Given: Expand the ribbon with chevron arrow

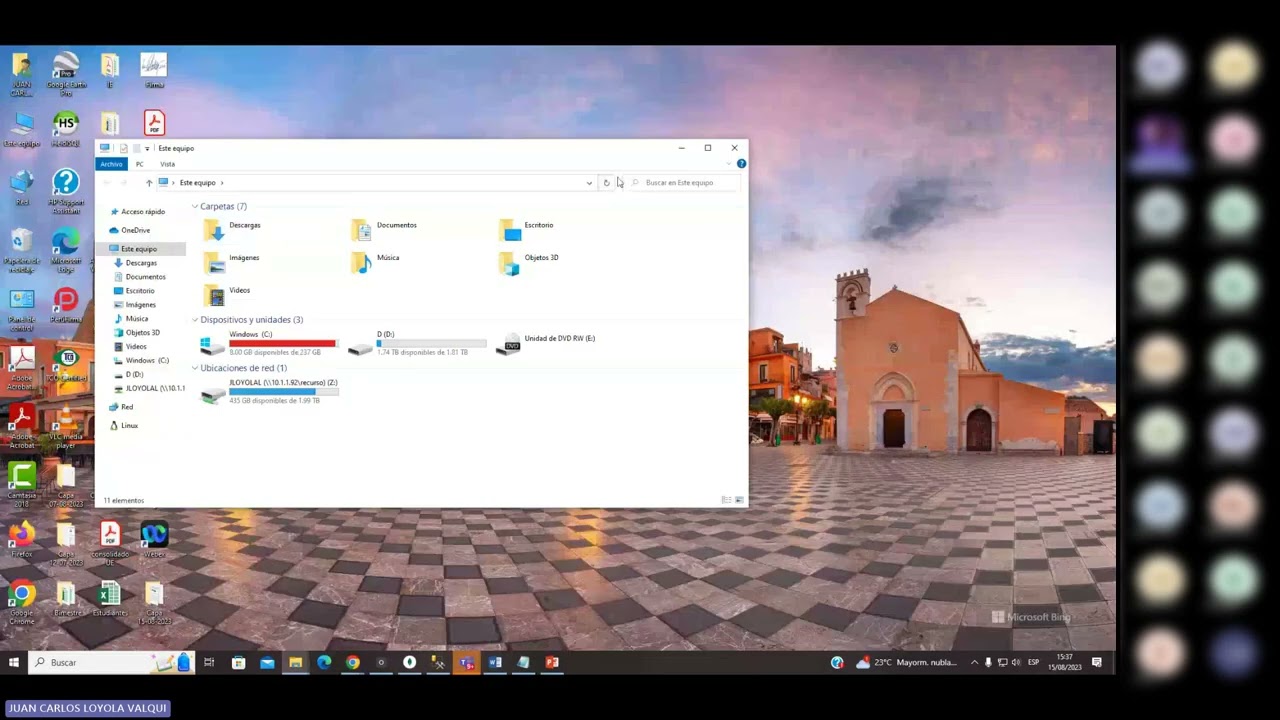Looking at the screenshot, I should [x=728, y=164].
